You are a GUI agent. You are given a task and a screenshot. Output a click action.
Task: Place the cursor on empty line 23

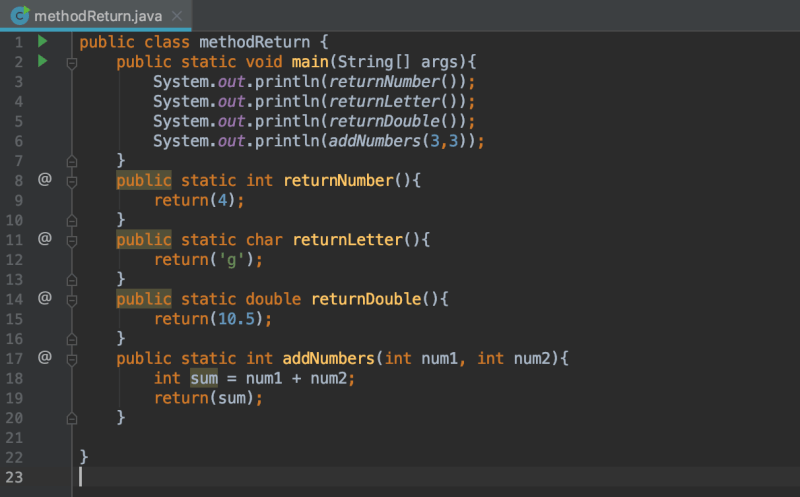coord(436,478)
